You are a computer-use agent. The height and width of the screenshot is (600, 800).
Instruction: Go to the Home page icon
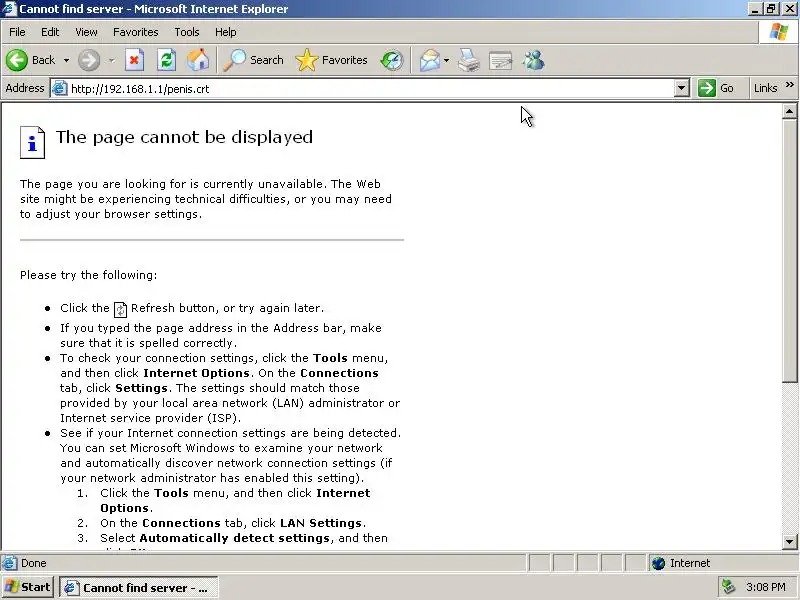tap(198, 60)
